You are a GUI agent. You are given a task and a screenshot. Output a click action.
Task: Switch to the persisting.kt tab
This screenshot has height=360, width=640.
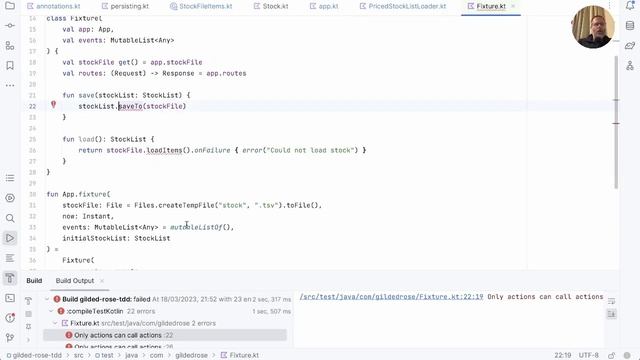125,6
